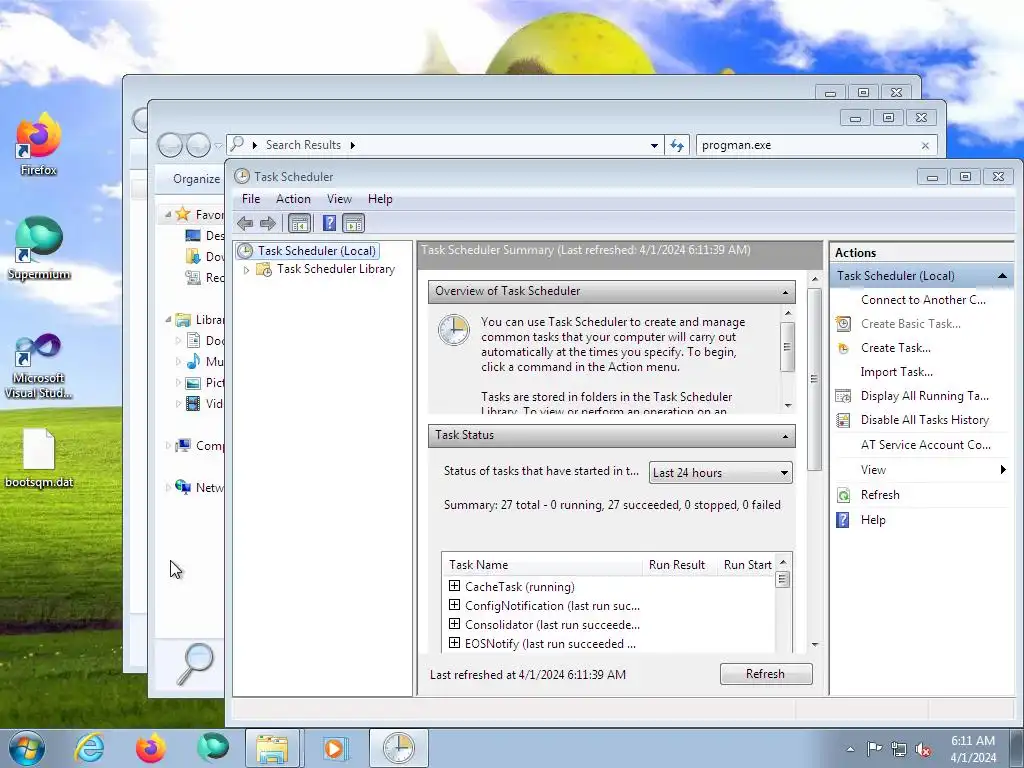Image resolution: width=1024 pixels, height=768 pixels.
Task: Collapse the Task Status section
Action: [x=785, y=436]
